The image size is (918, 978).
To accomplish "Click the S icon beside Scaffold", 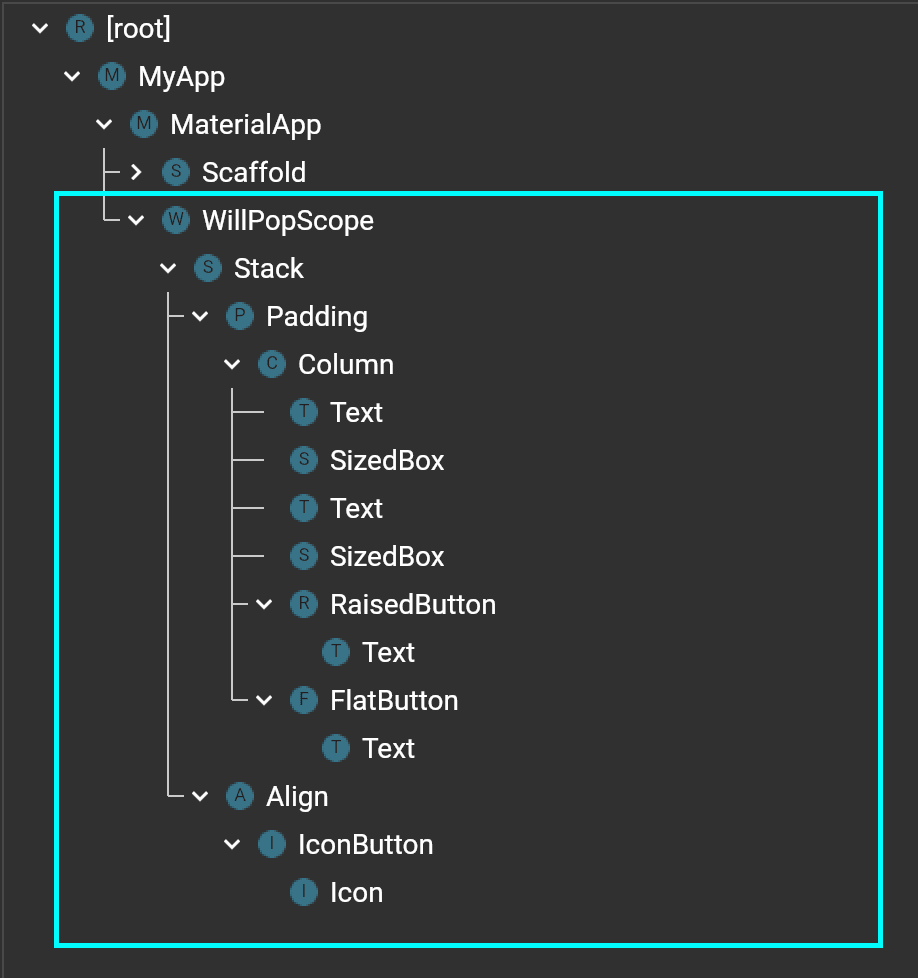I will point(175,172).
